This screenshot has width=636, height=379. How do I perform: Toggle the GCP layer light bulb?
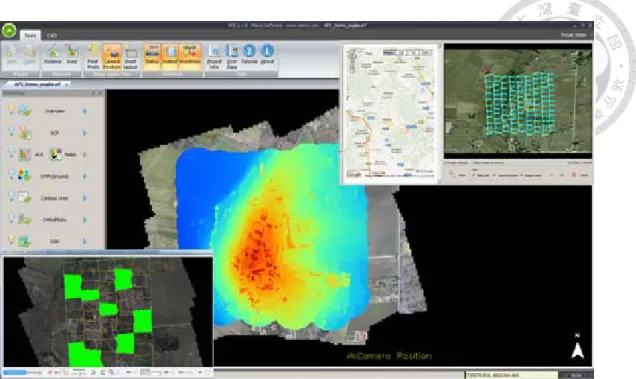click(x=11, y=131)
